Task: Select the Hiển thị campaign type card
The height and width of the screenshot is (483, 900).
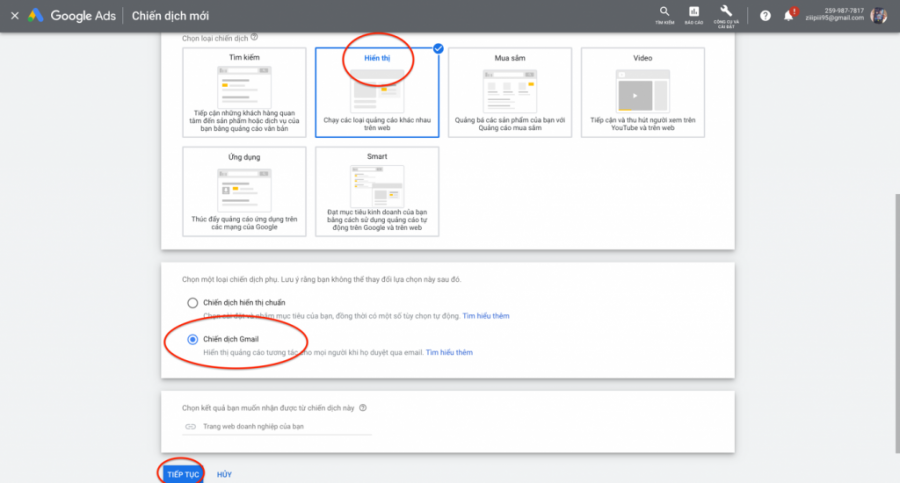Action: click(x=377, y=92)
